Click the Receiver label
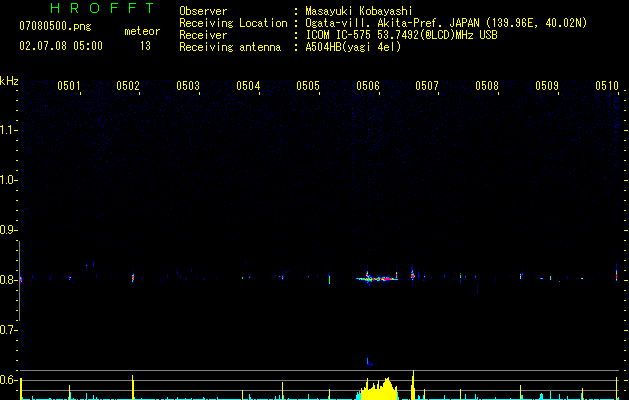Screen dimensions: 629x400 [203, 35]
